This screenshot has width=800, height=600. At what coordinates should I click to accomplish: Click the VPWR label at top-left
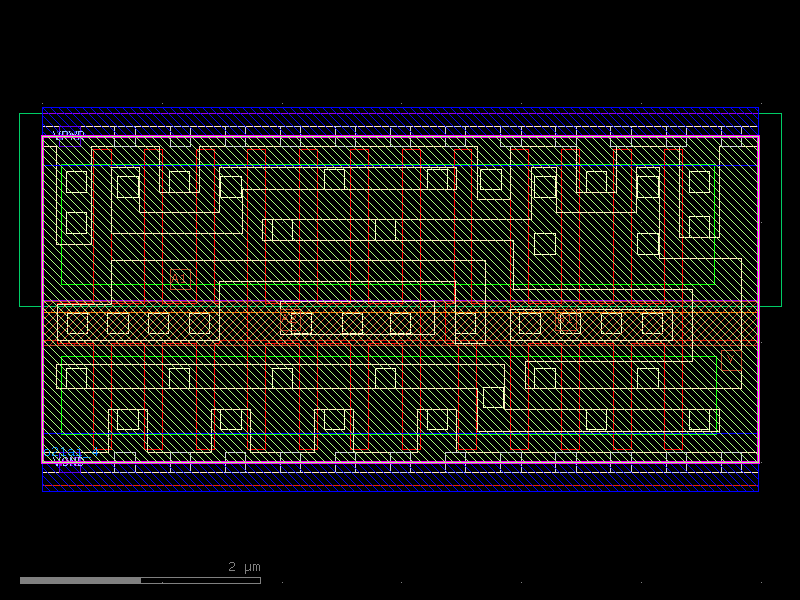coord(69,133)
